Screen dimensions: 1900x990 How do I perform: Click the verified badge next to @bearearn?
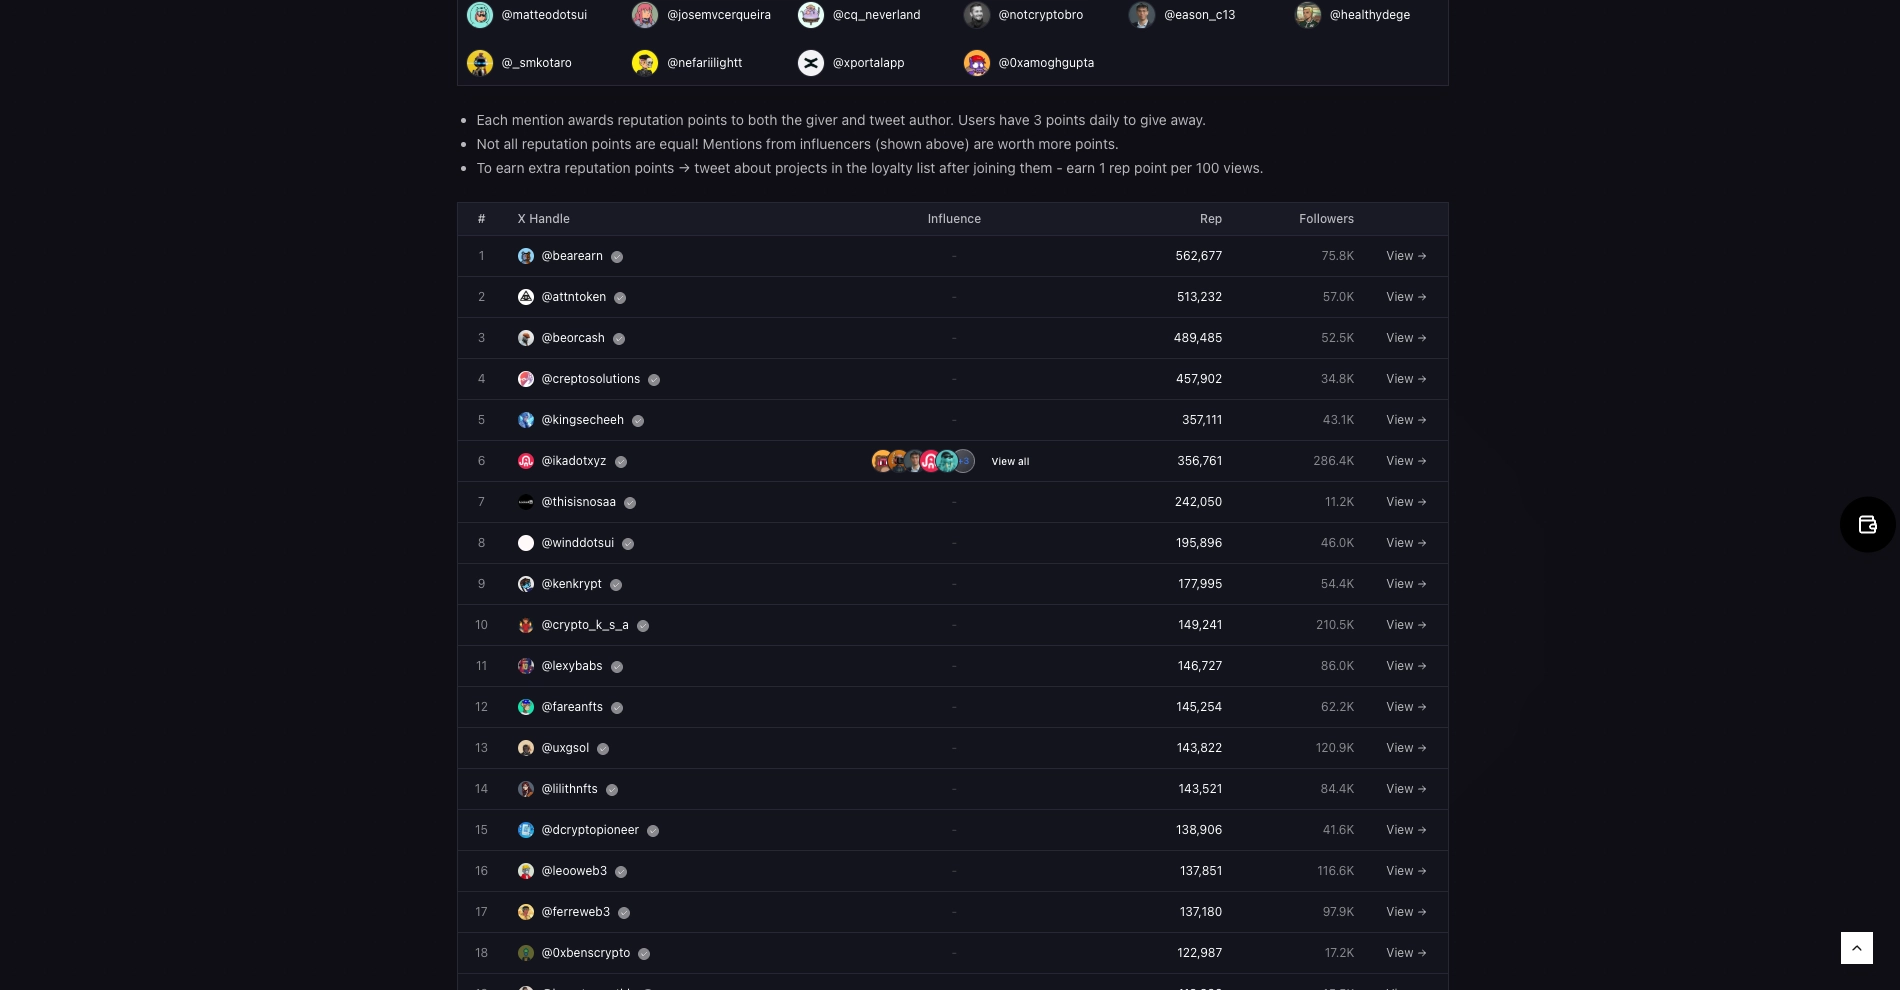coord(617,257)
